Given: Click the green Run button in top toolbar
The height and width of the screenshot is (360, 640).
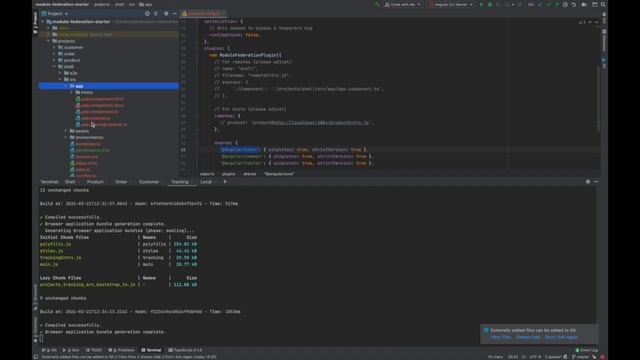Looking at the screenshot, I should pyautogui.click(x=481, y=4).
